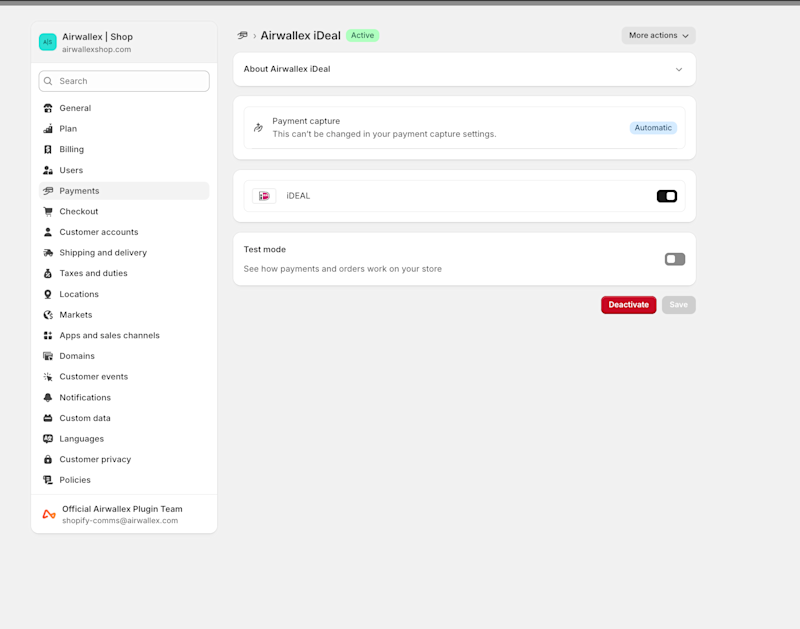Image resolution: width=800 pixels, height=629 pixels.
Task: Open Shipping and delivery settings
Action: point(124,253)
